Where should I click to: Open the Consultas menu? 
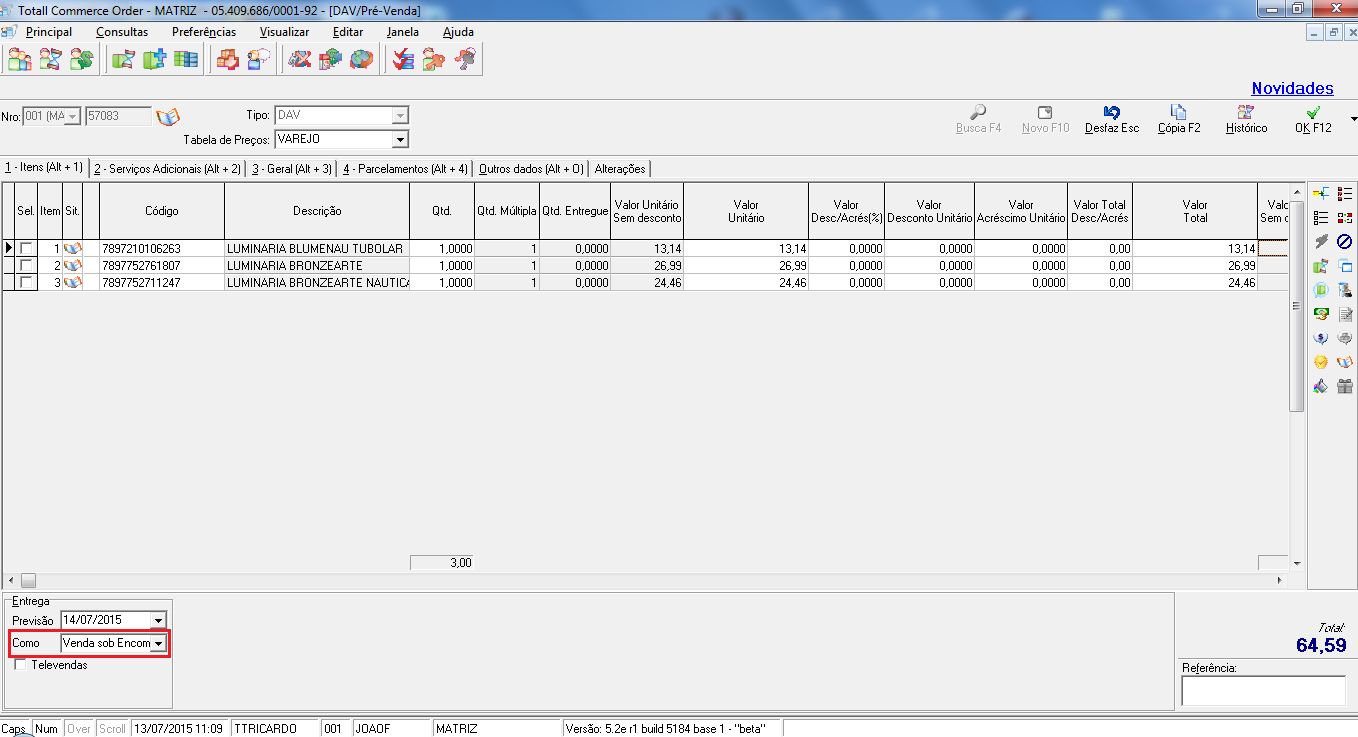point(122,32)
